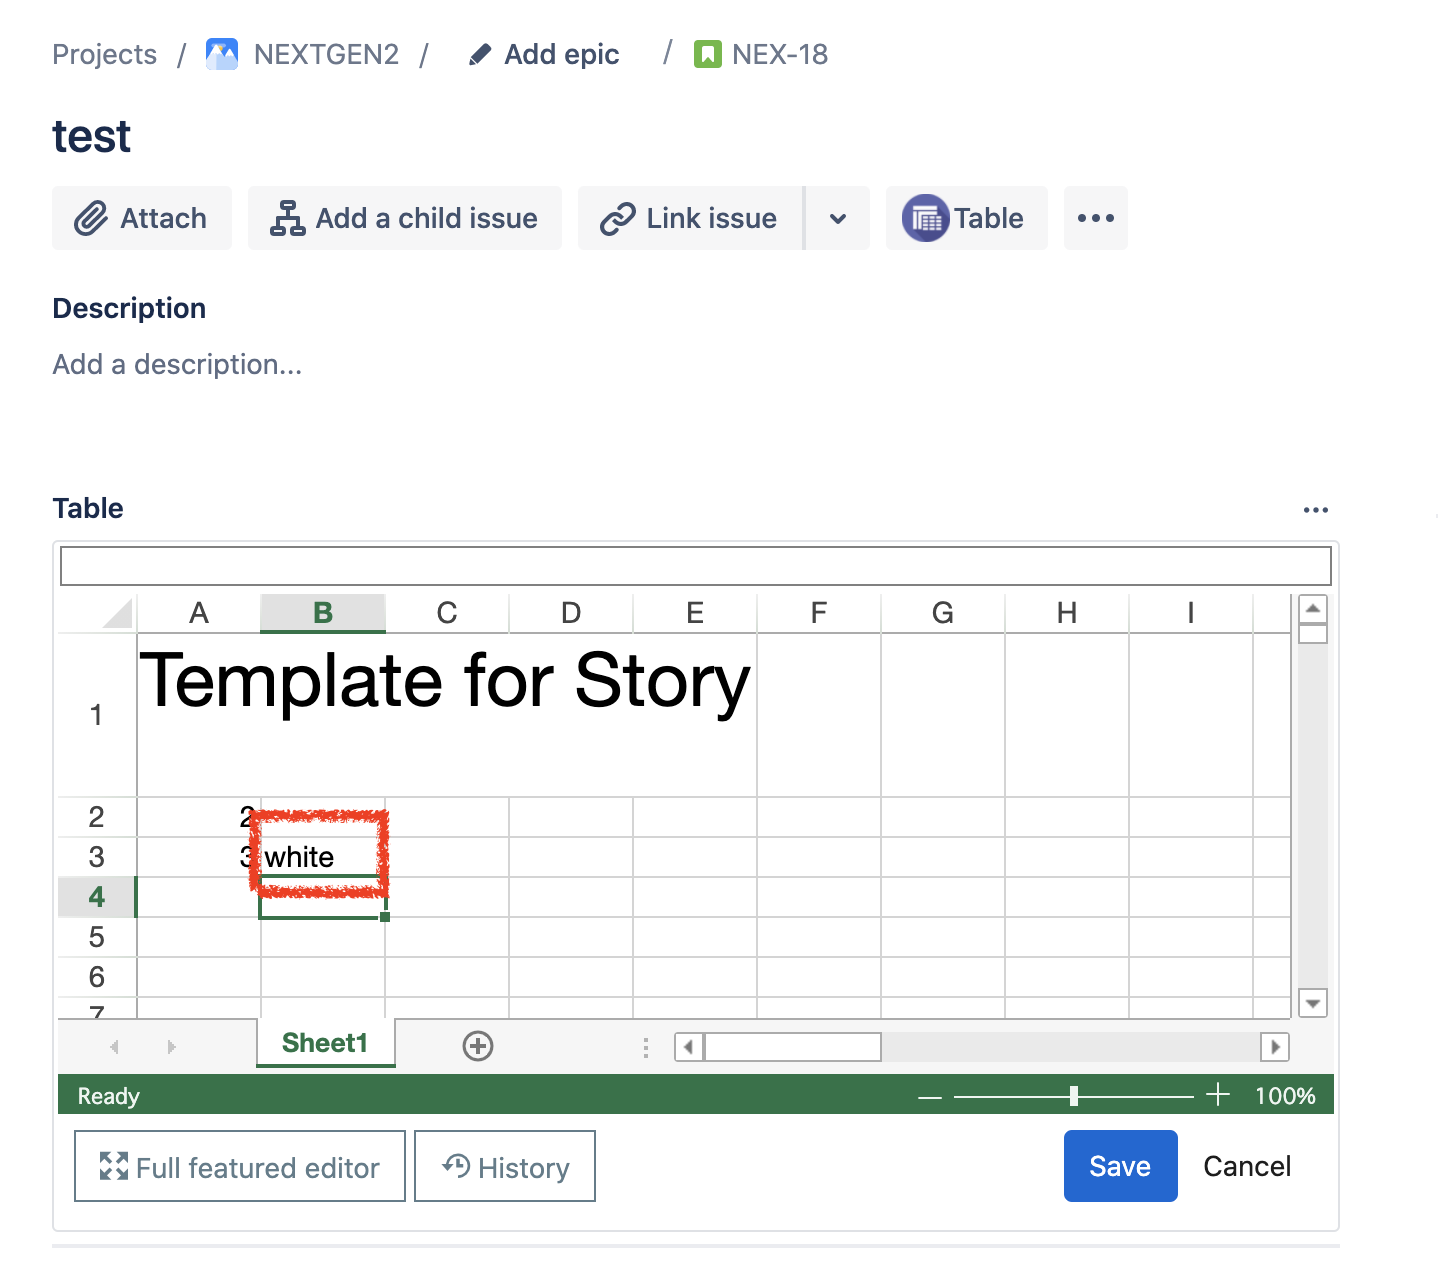
Task: Click the zoom slider handle
Action: coord(1075,1095)
